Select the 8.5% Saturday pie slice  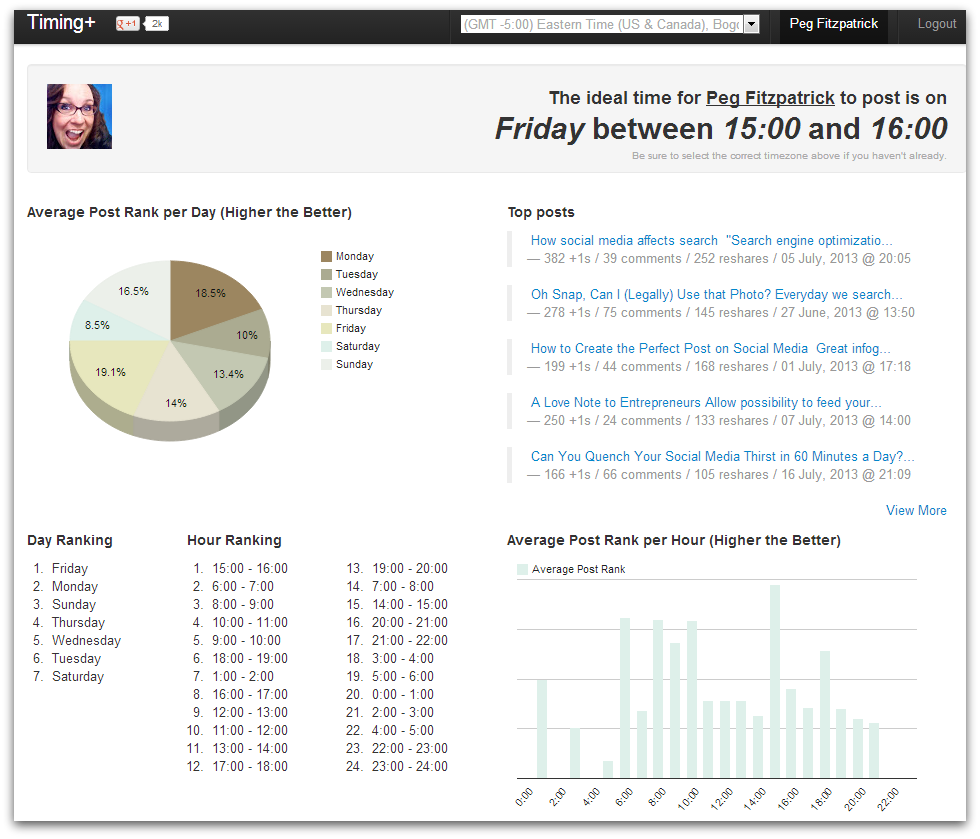100,324
